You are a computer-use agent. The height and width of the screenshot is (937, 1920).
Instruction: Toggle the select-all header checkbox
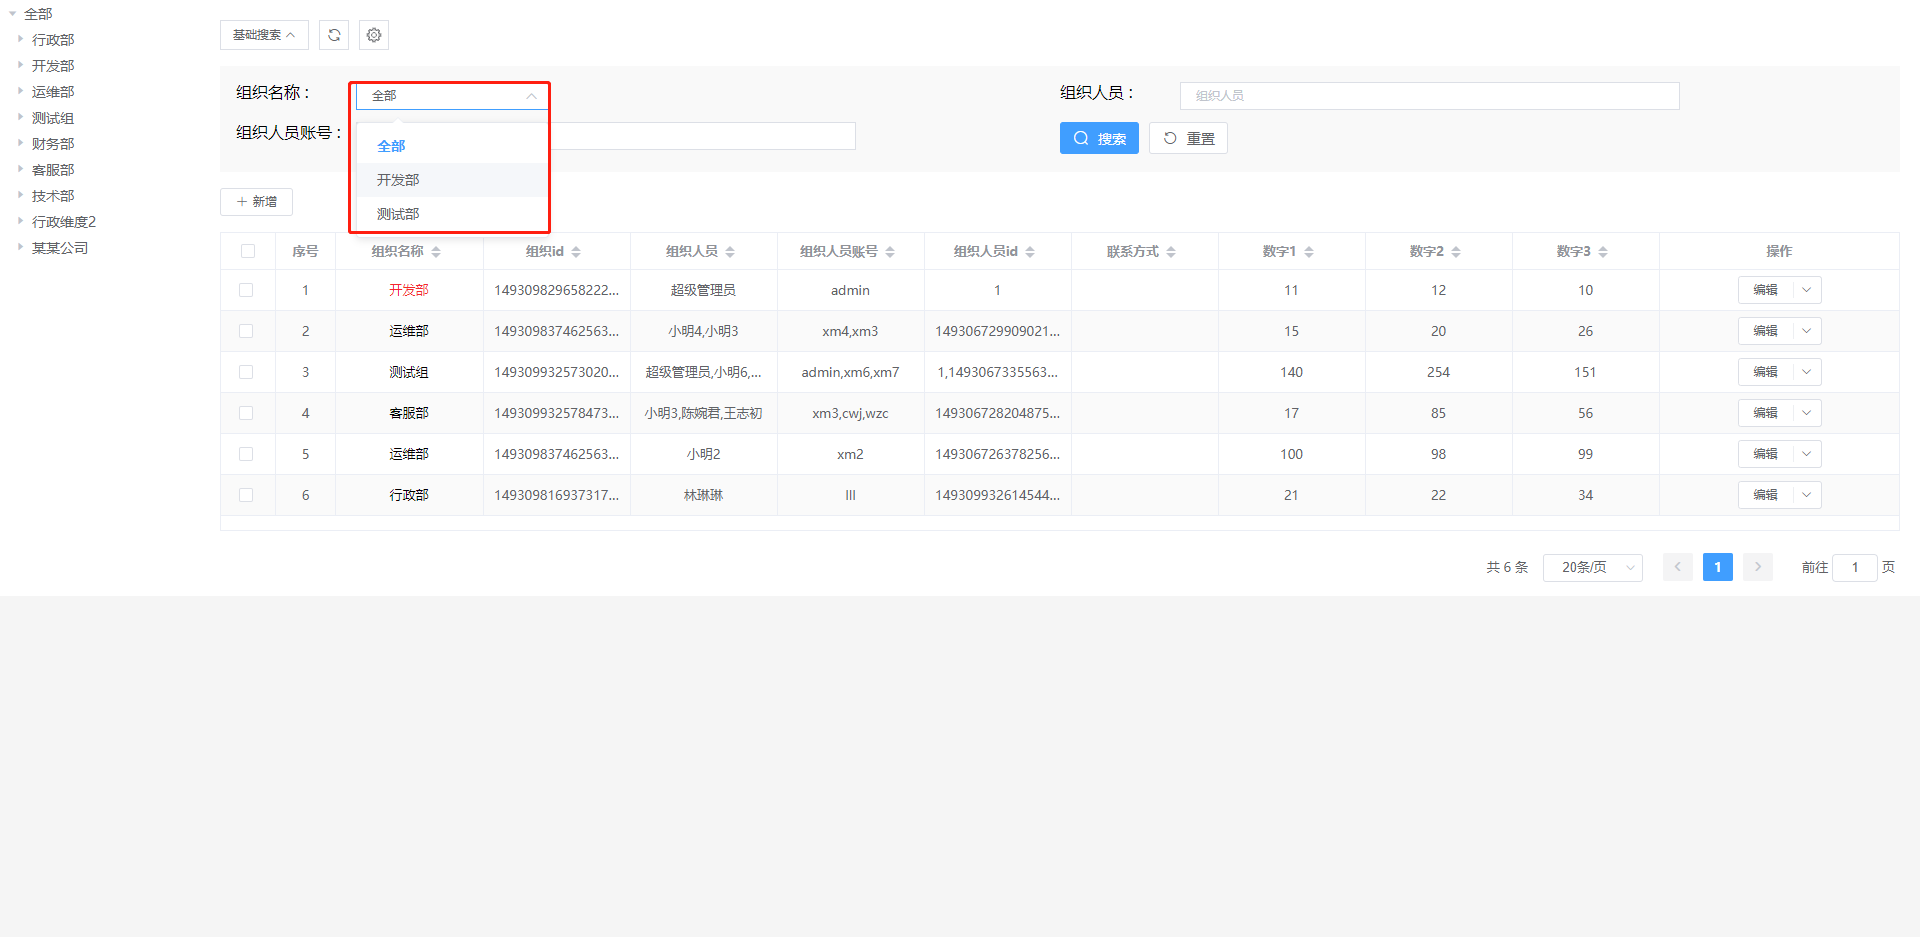[x=248, y=251]
